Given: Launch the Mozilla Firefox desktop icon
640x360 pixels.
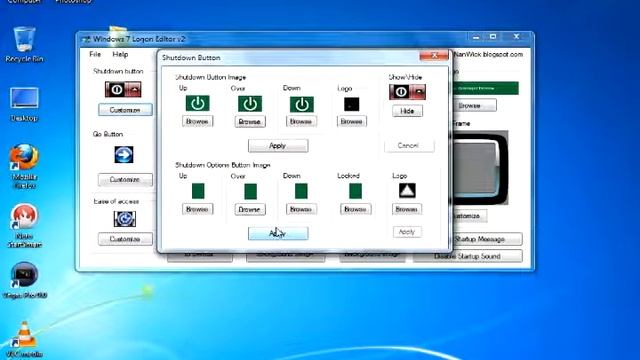Looking at the screenshot, I should 24,166.
